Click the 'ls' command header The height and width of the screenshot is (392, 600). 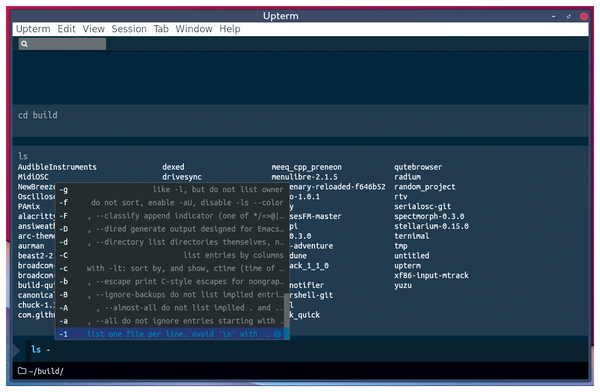click(x=23, y=156)
